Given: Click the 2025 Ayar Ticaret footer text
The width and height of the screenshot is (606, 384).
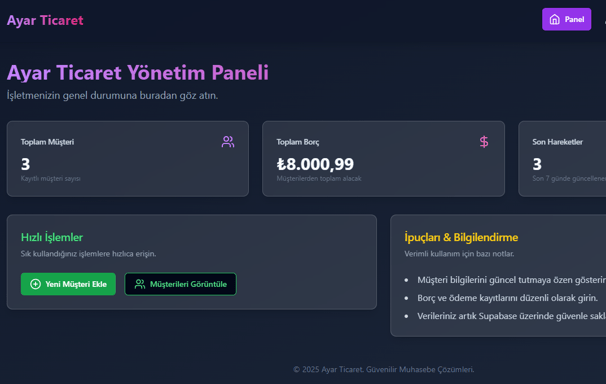Looking at the screenshot, I should pyautogui.click(x=383, y=369).
